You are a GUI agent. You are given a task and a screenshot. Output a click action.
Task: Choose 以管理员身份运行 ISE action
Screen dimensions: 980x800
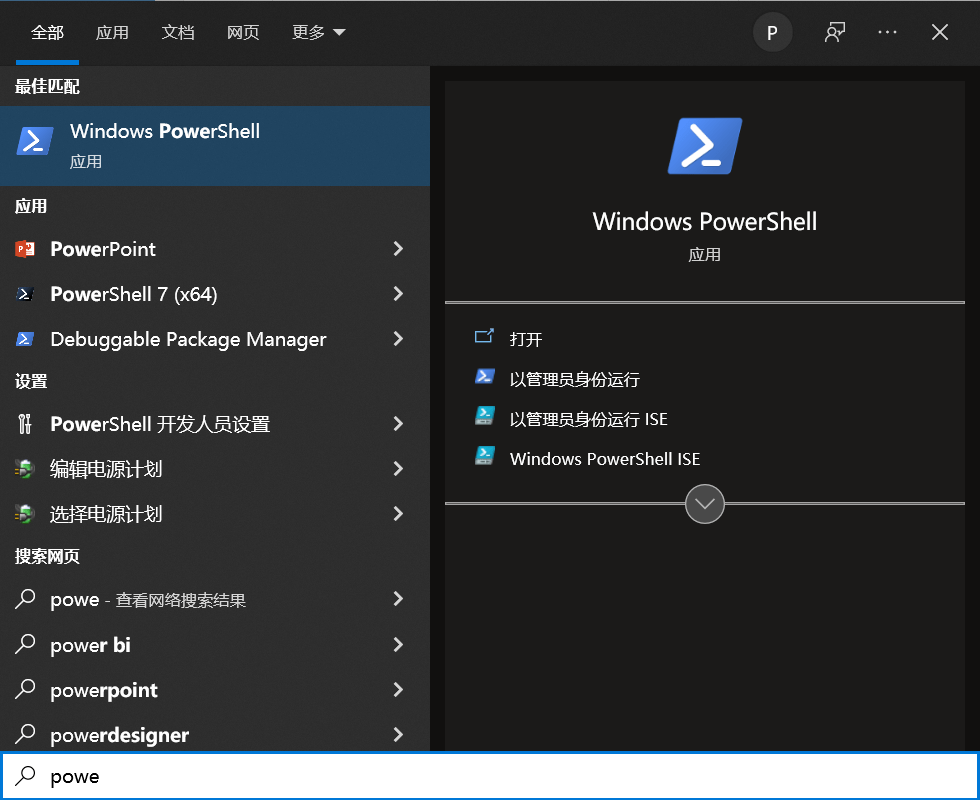pos(589,419)
